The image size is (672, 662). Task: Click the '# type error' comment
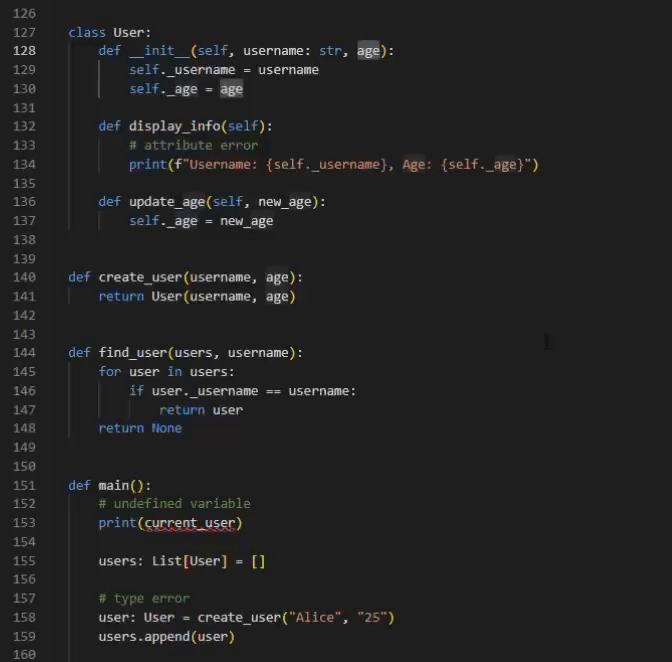pos(144,599)
